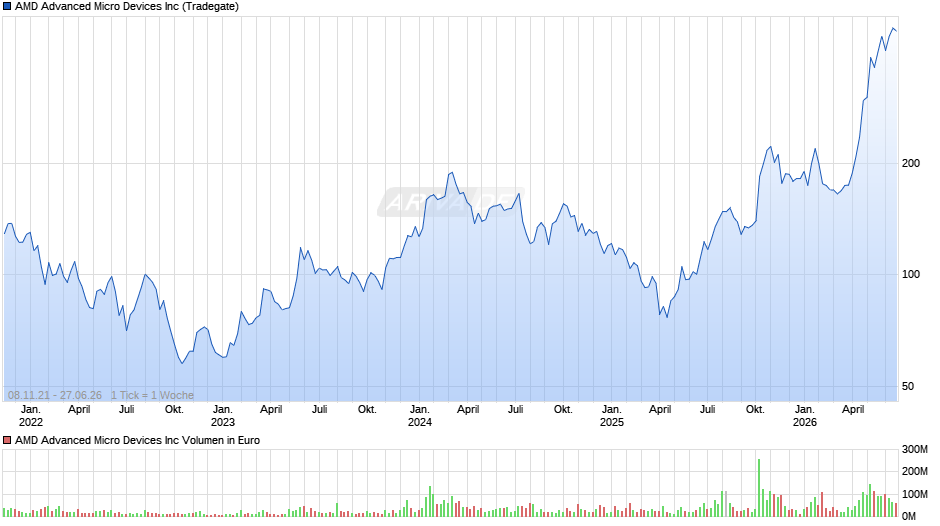Viewport: 940px width, 526px height.
Task: Click the 'Jan. 2023' time axis label
Action: [222, 416]
